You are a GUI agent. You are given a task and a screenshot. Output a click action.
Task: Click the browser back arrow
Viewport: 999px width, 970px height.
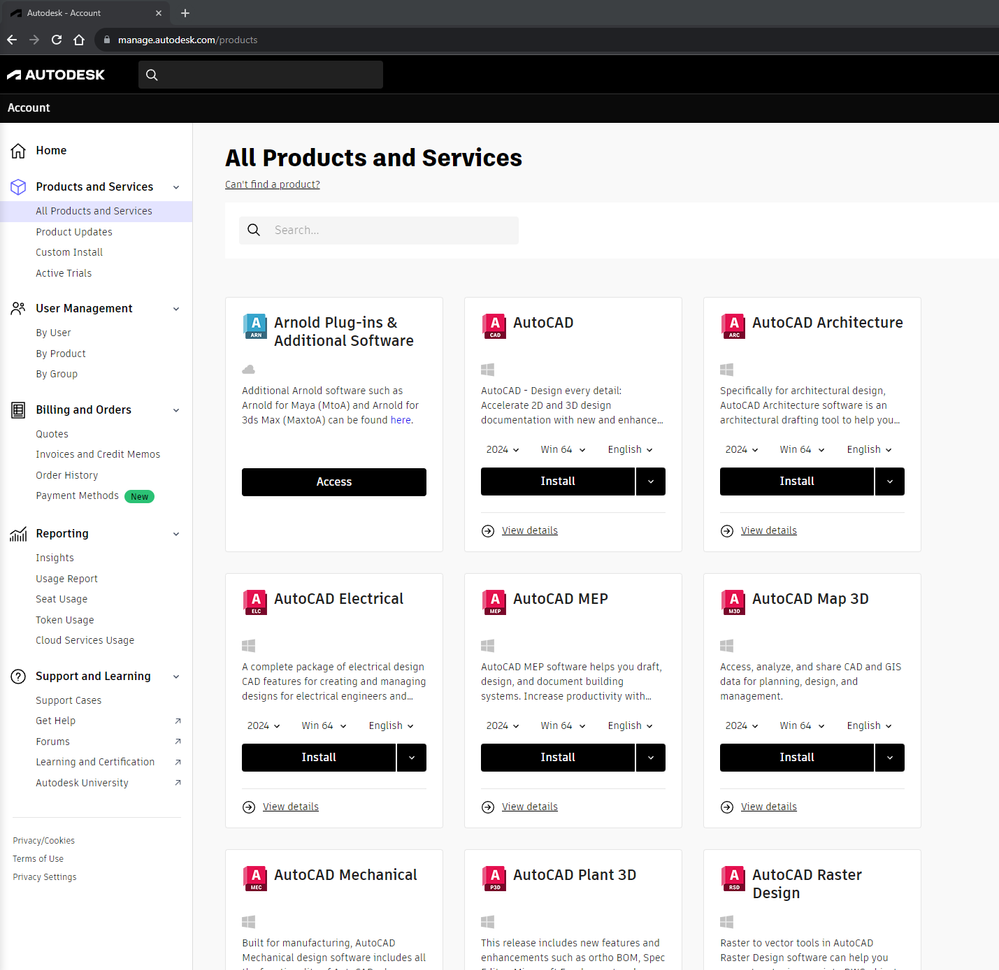click(x=12, y=40)
